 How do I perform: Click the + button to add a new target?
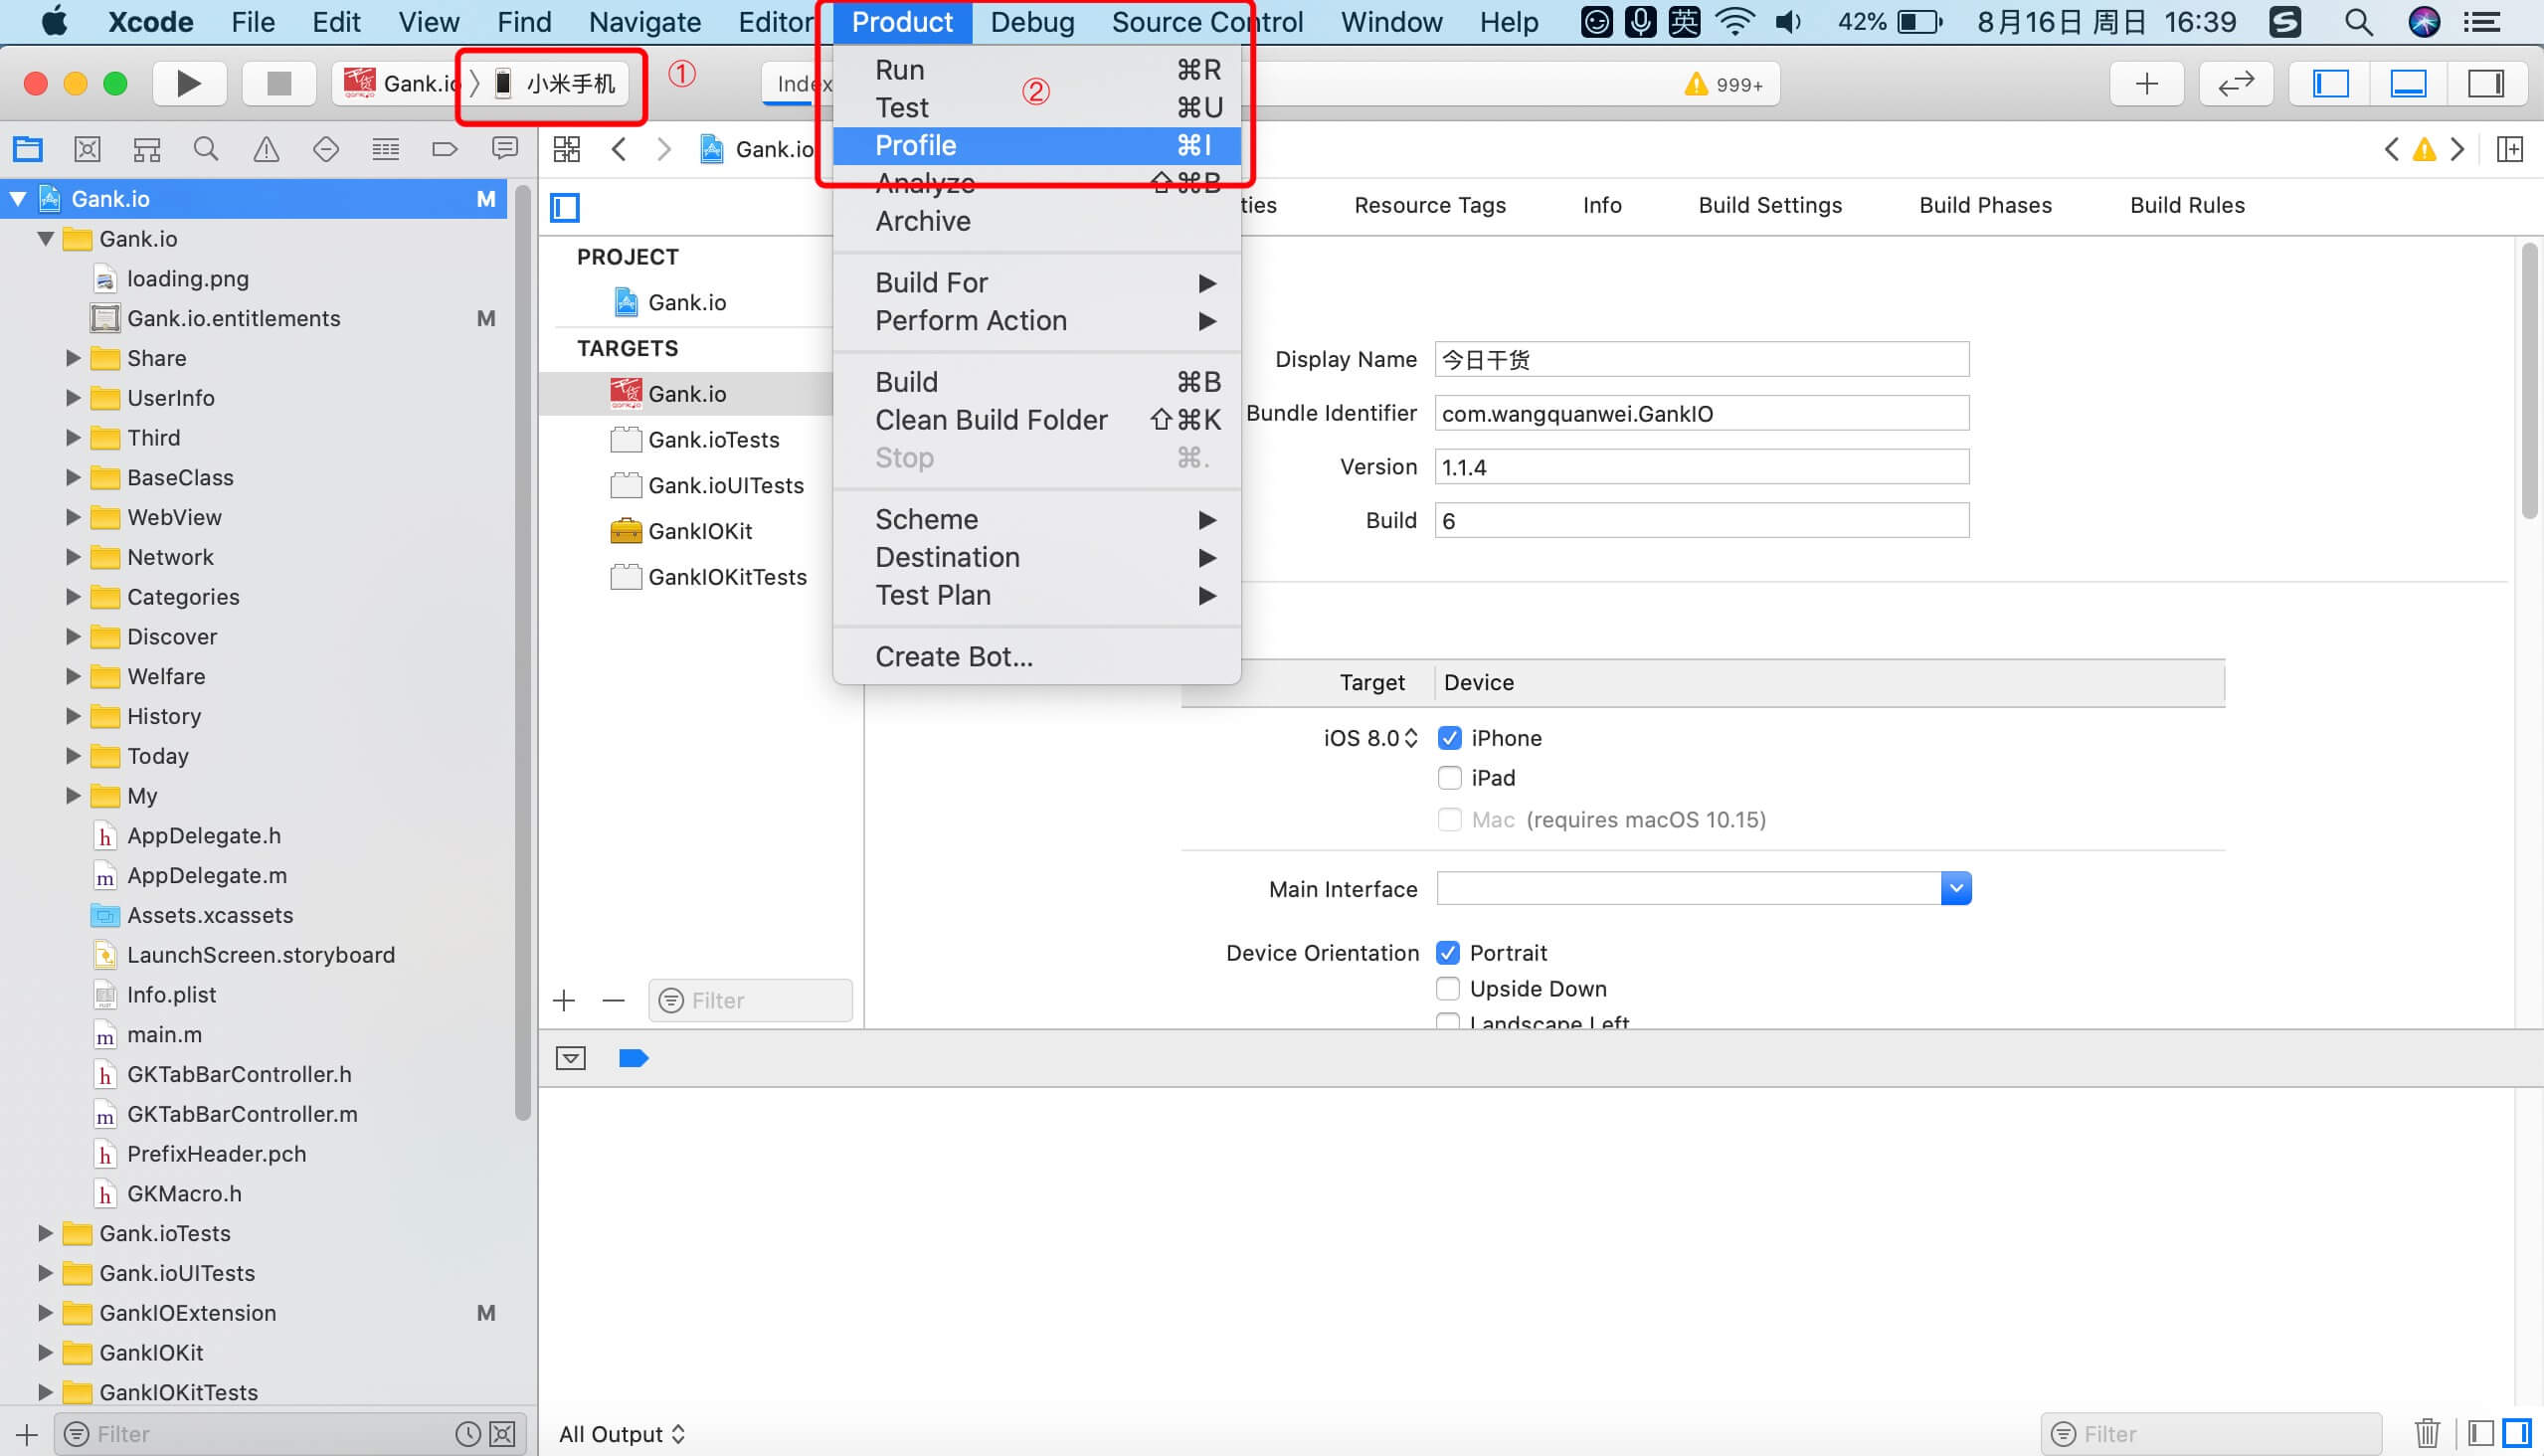[564, 1000]
